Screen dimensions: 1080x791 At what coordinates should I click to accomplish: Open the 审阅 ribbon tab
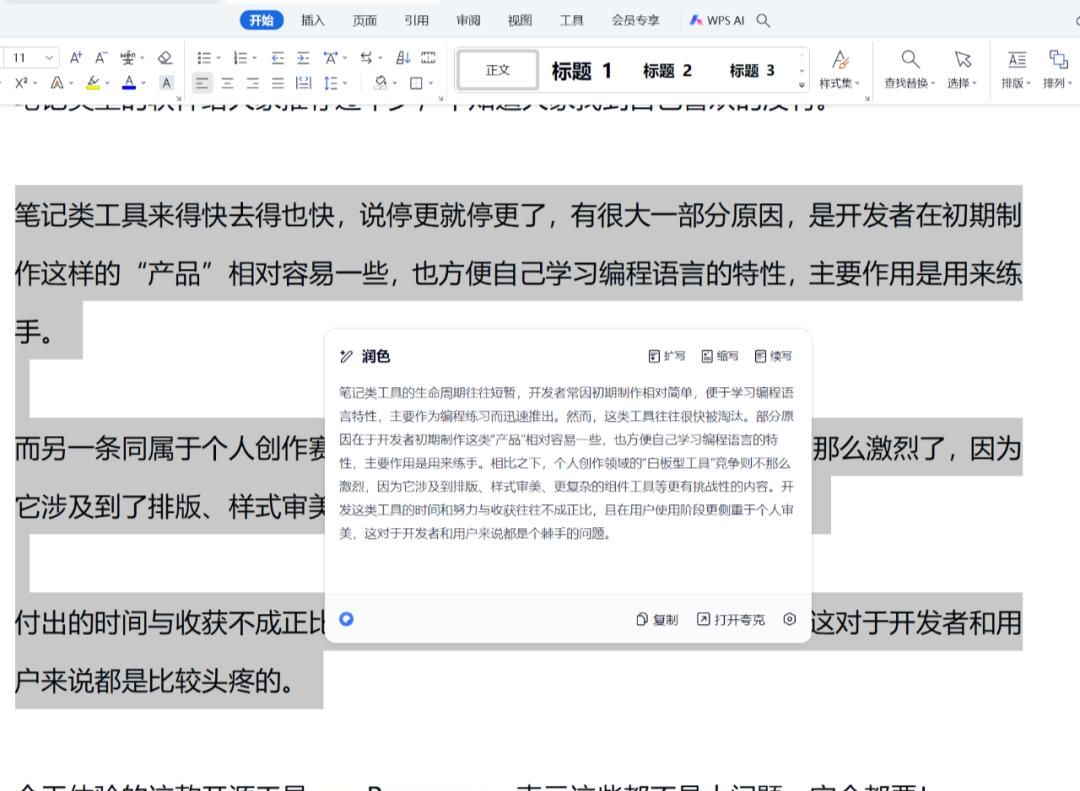(x=468, y=20)
